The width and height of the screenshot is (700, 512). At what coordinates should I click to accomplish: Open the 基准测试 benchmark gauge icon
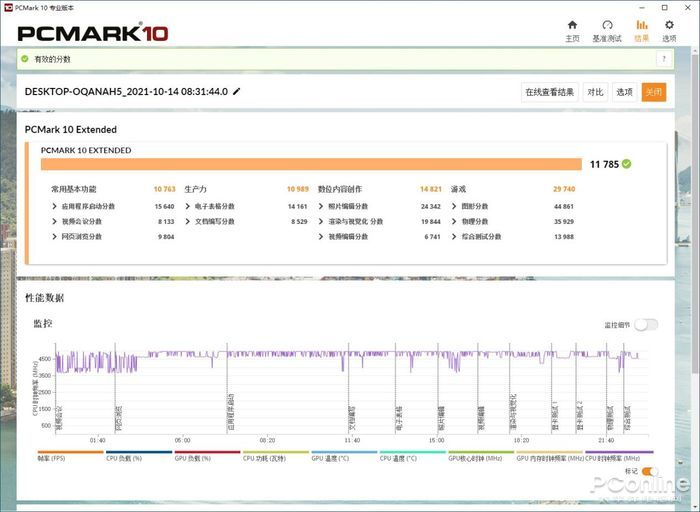pos(607,25)
